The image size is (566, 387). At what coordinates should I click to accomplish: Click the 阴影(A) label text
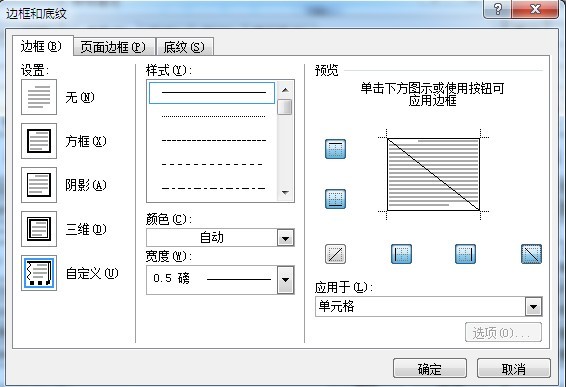pyautogui.click(x=86, y=185)
